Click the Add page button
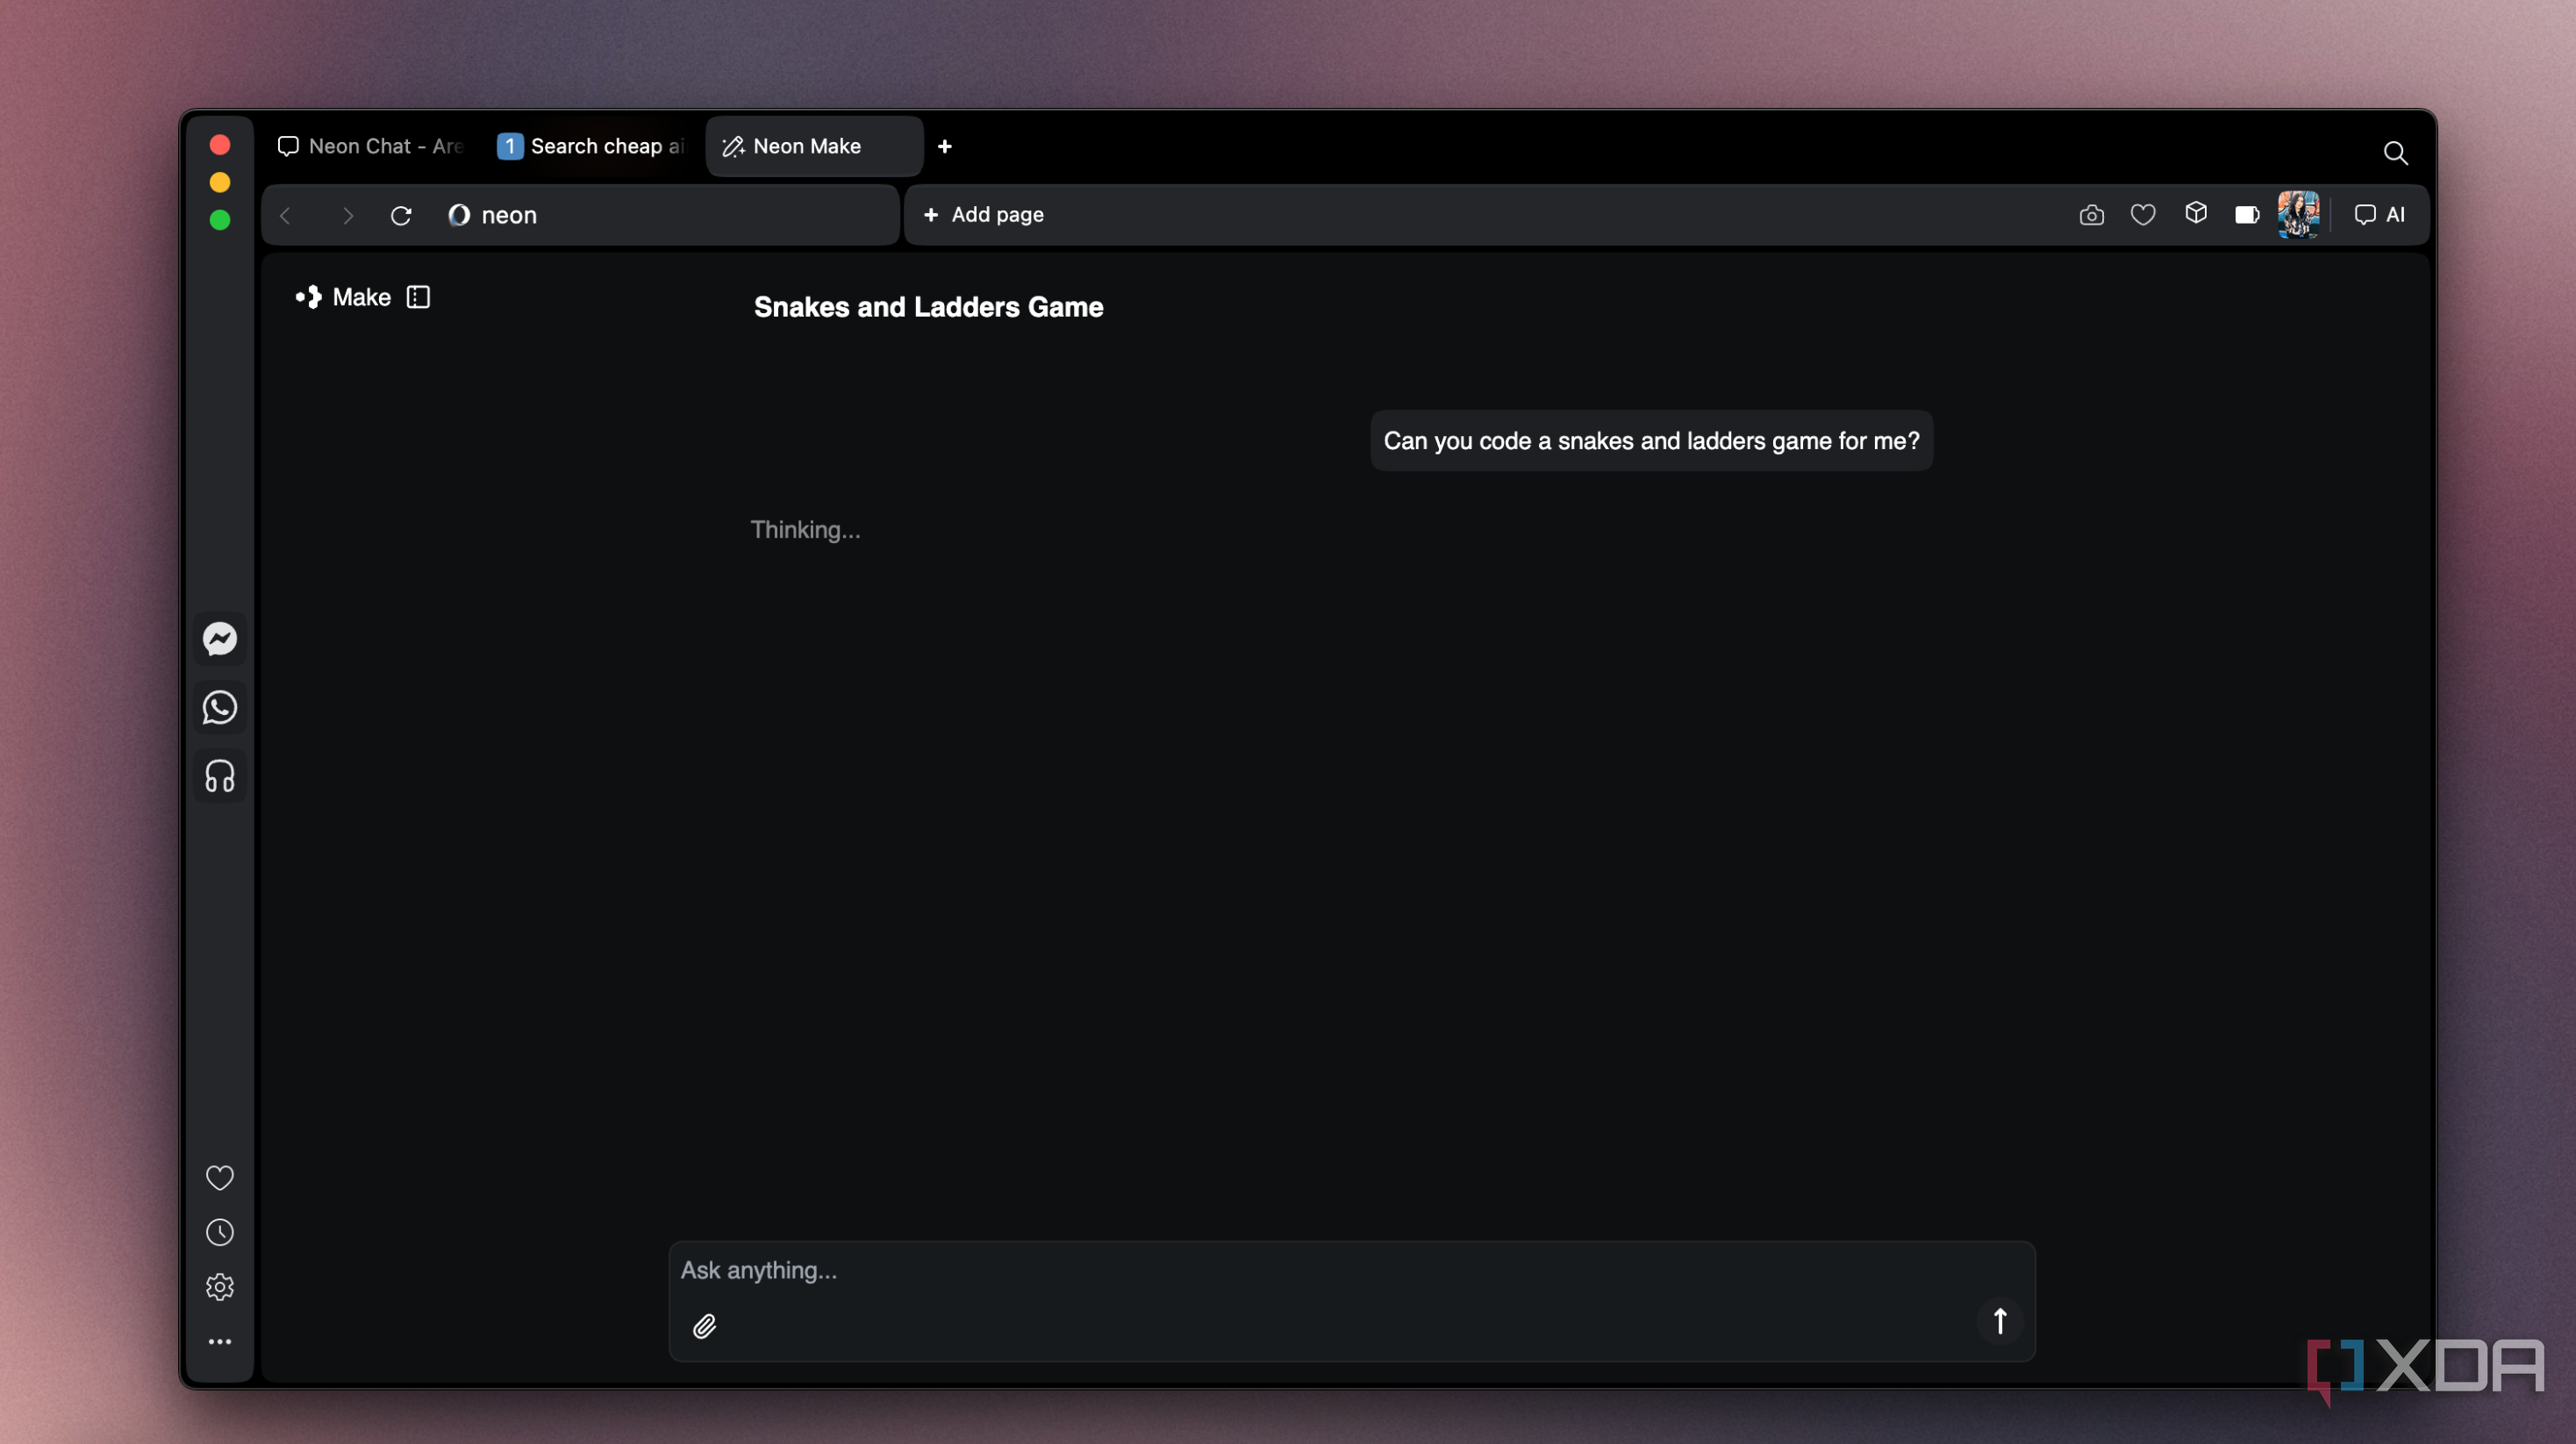Screen dimensions: 2576x1444 click(x=983, y=215)
